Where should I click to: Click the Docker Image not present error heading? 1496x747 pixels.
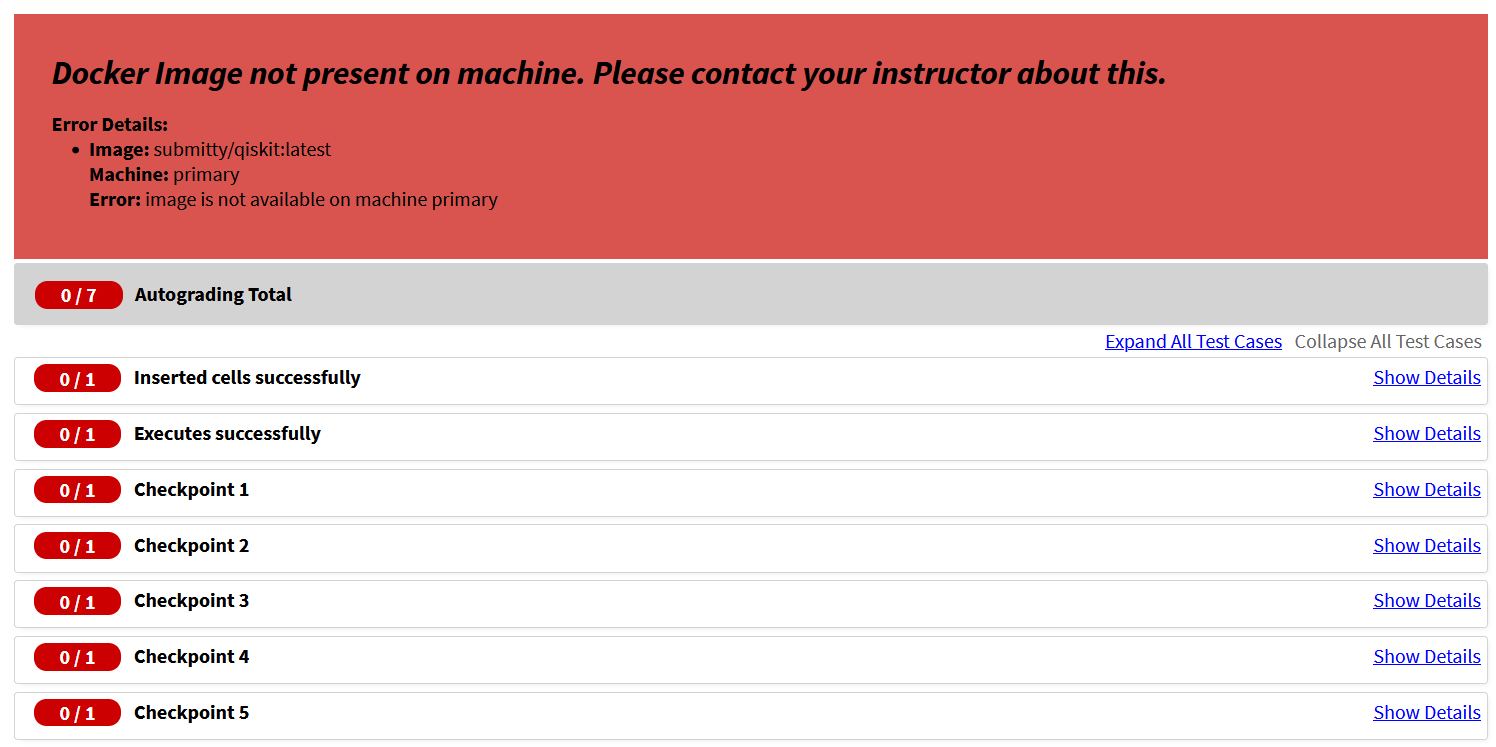(x=609, y=73)
